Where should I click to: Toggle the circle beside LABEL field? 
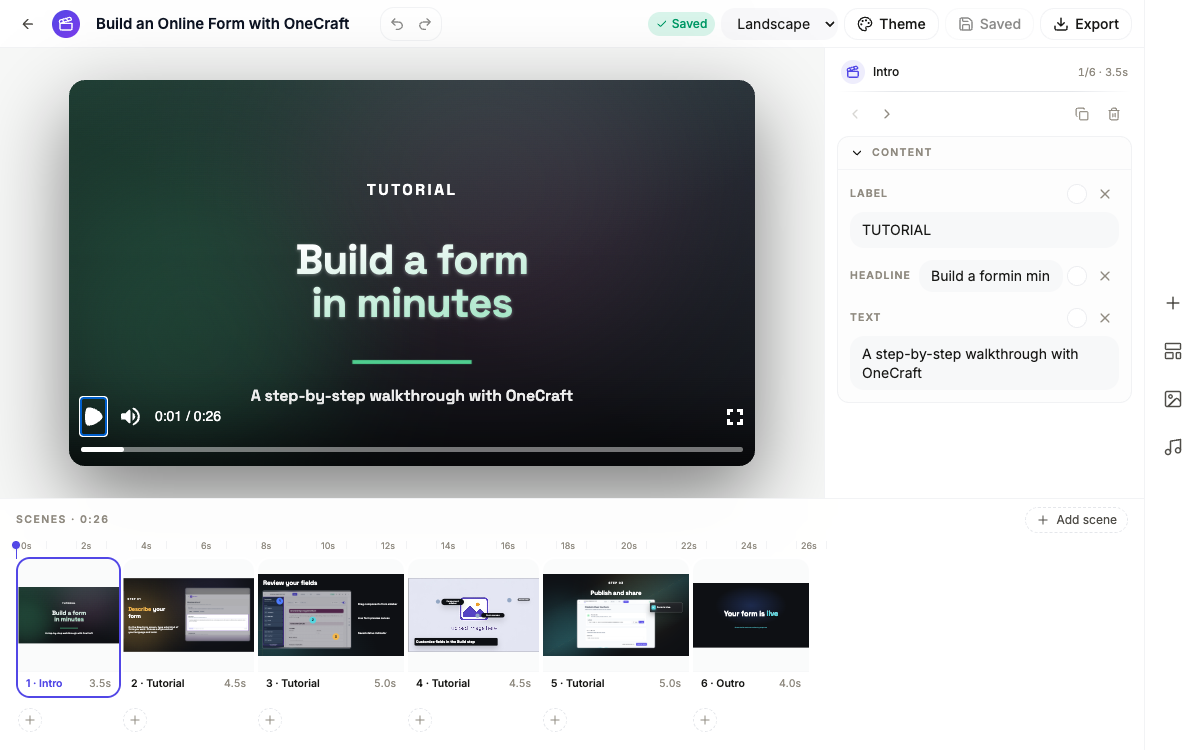click(1077, 194)
